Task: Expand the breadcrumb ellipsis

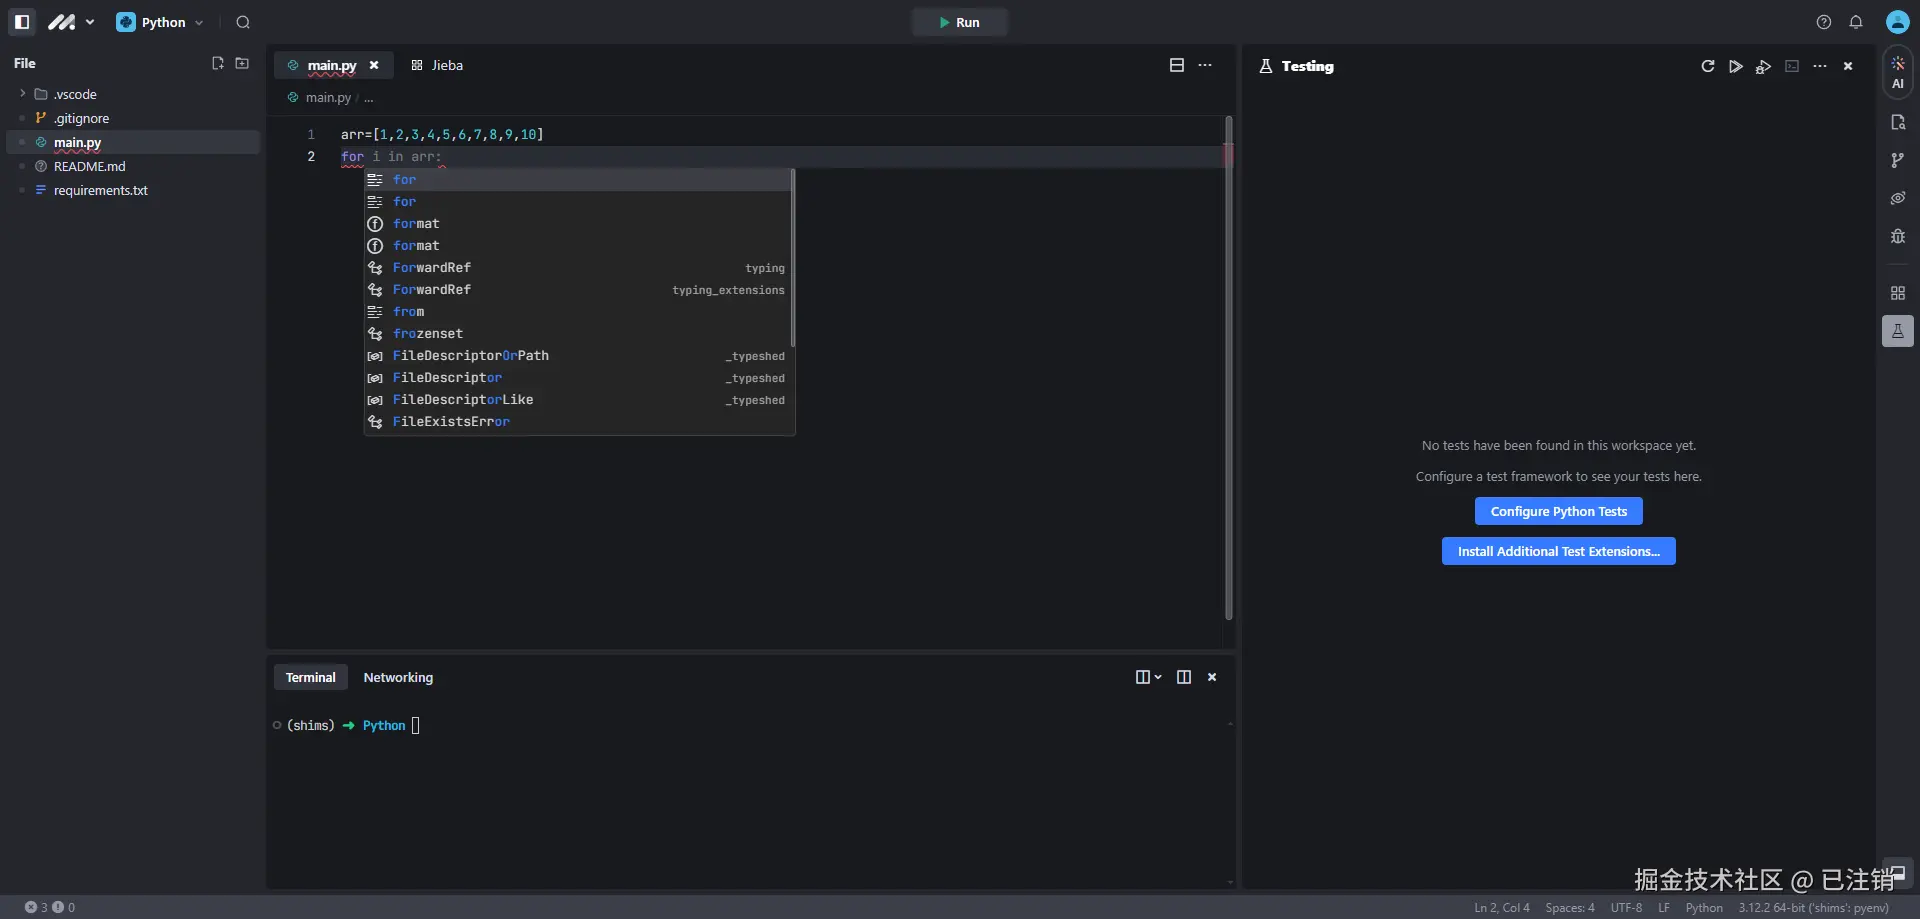Action: pyautogui.click(x=369, y=98)
